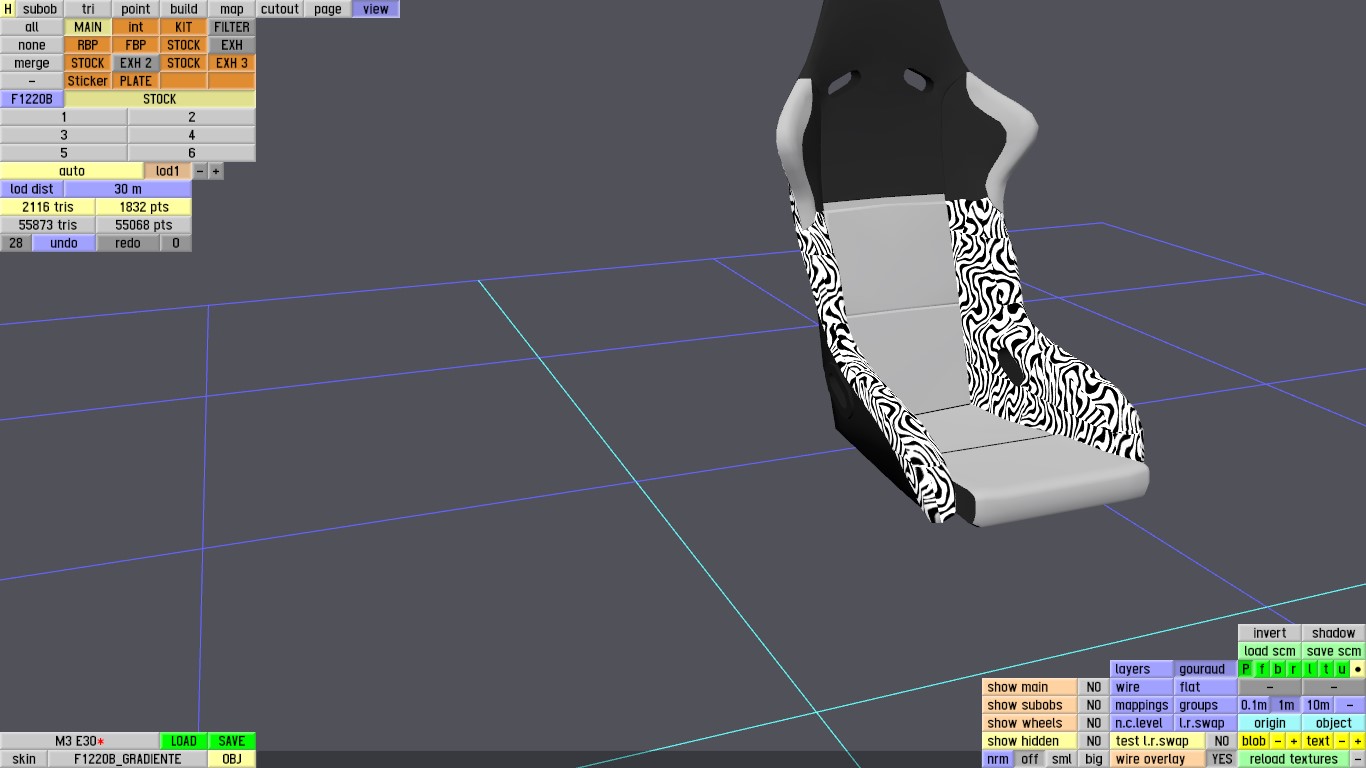This screenshot has width=1366, height=768.
Task: Click the load scm button
Action: 1270,651
